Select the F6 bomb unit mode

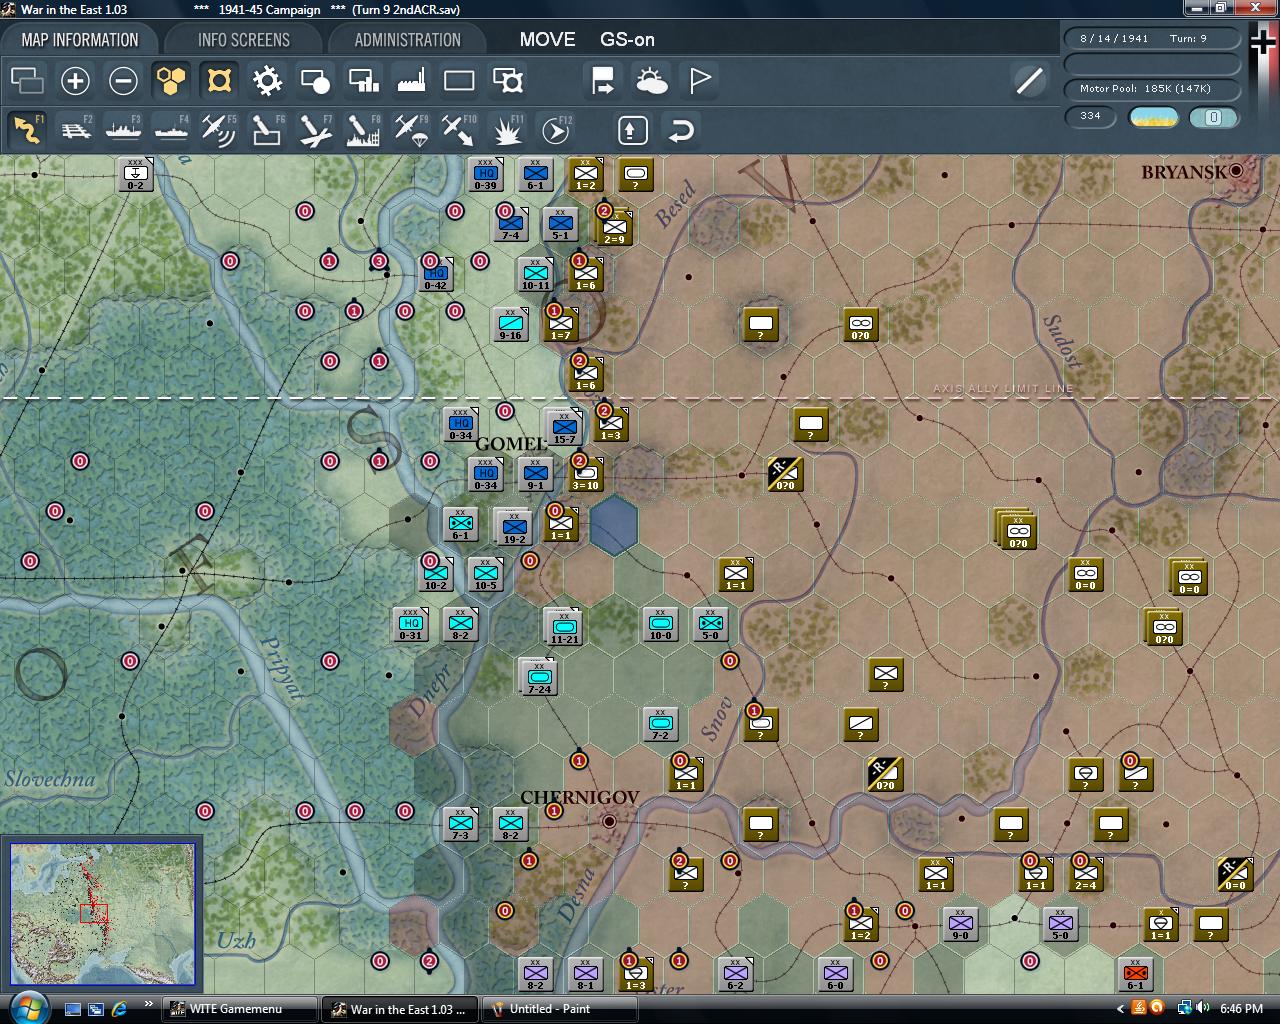point(267,129)
